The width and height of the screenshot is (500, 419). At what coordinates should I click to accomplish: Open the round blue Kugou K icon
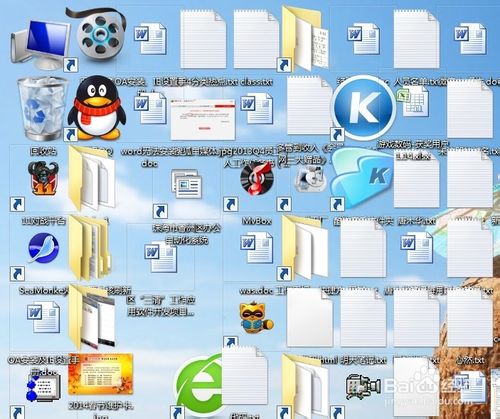pos(364,108)
